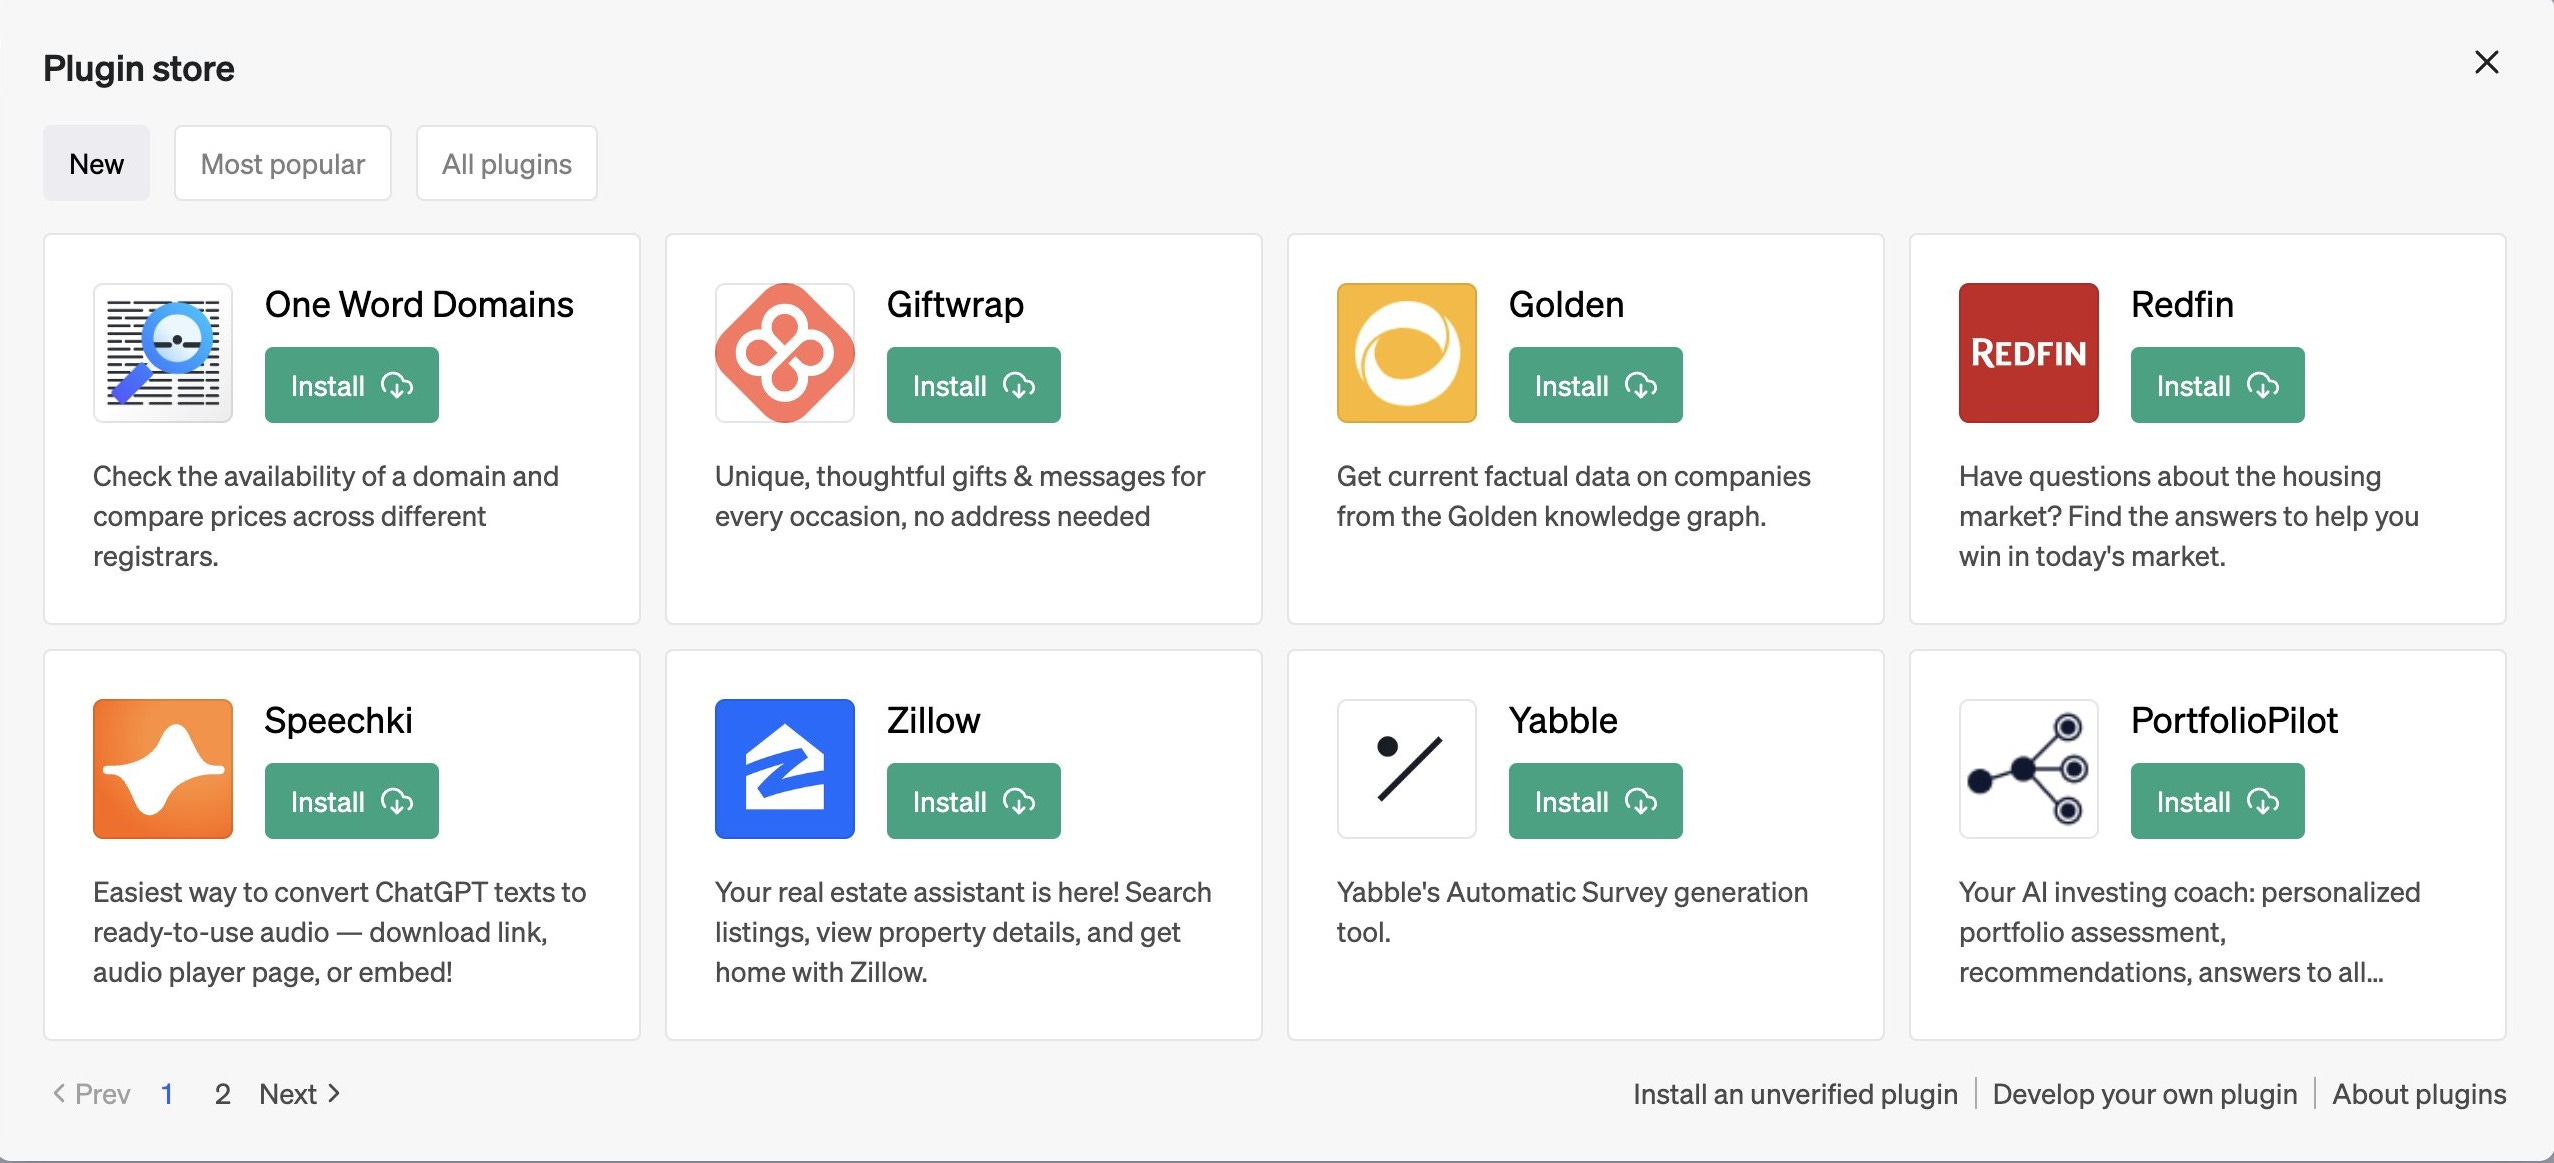Go to the Next page of plugins
Screen dimensions: 2554x1163
(300, 1094)
